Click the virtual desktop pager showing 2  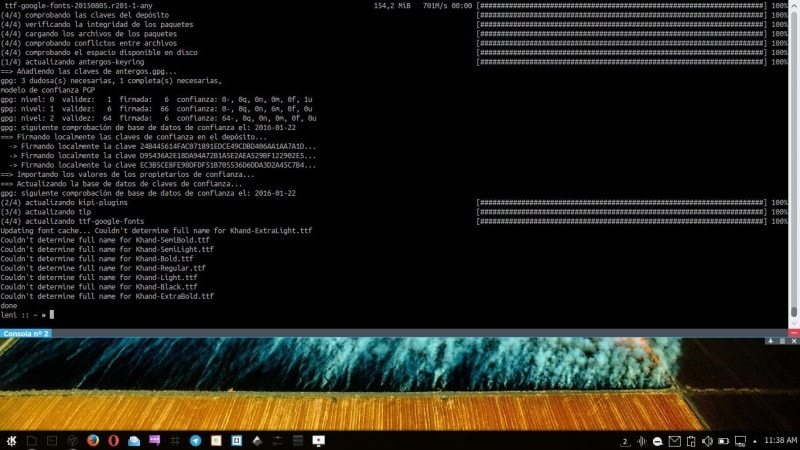tap(625, 441)
